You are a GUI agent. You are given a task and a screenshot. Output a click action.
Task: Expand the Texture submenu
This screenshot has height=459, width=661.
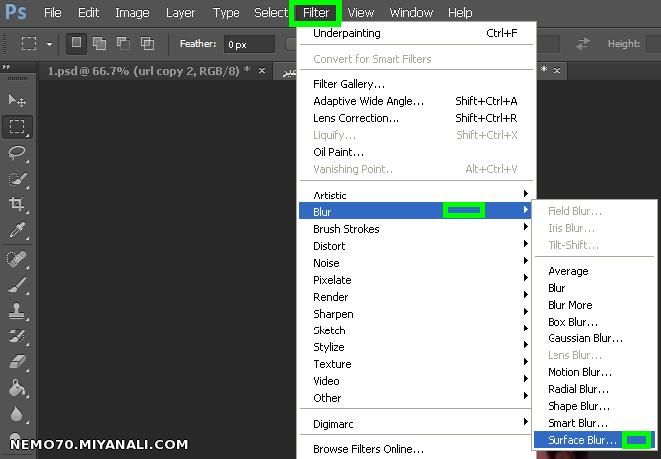[x=415, y=364]
